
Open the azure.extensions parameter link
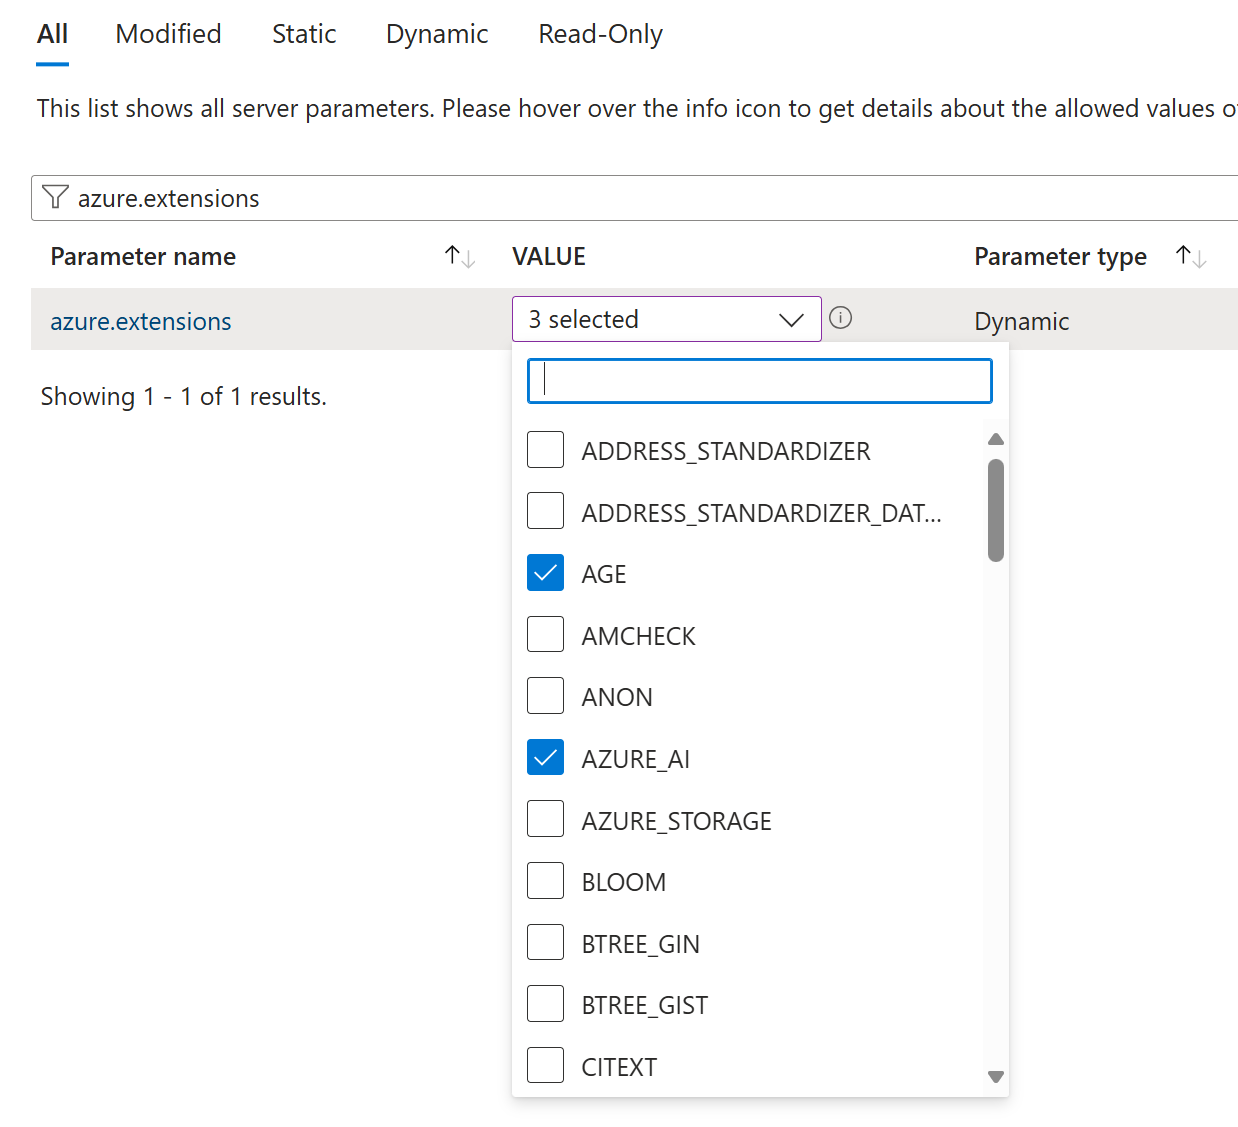pyautogui.click(x=141, y=321)
